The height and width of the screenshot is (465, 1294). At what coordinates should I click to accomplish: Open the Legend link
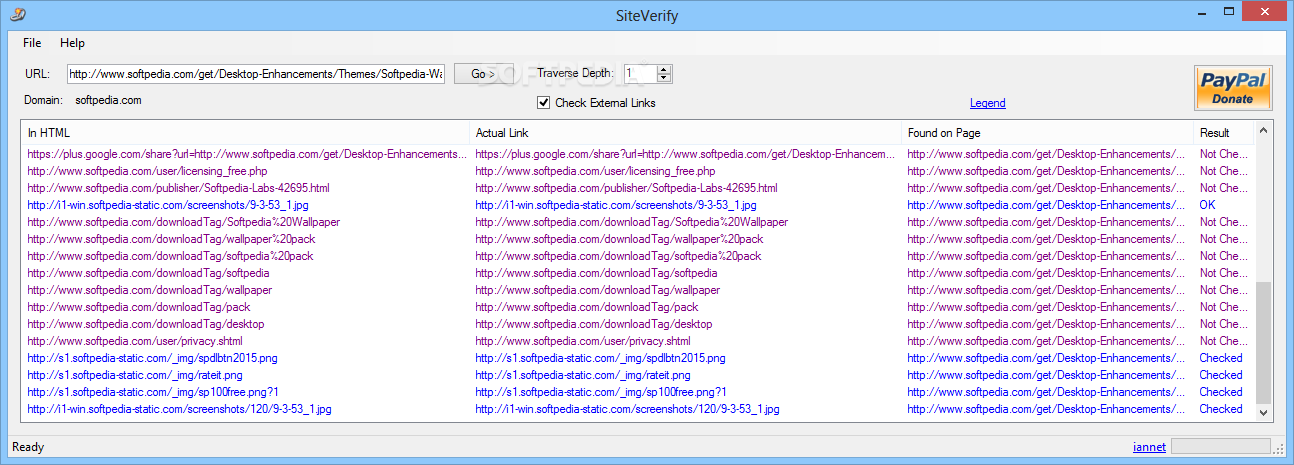click(987, 103)
